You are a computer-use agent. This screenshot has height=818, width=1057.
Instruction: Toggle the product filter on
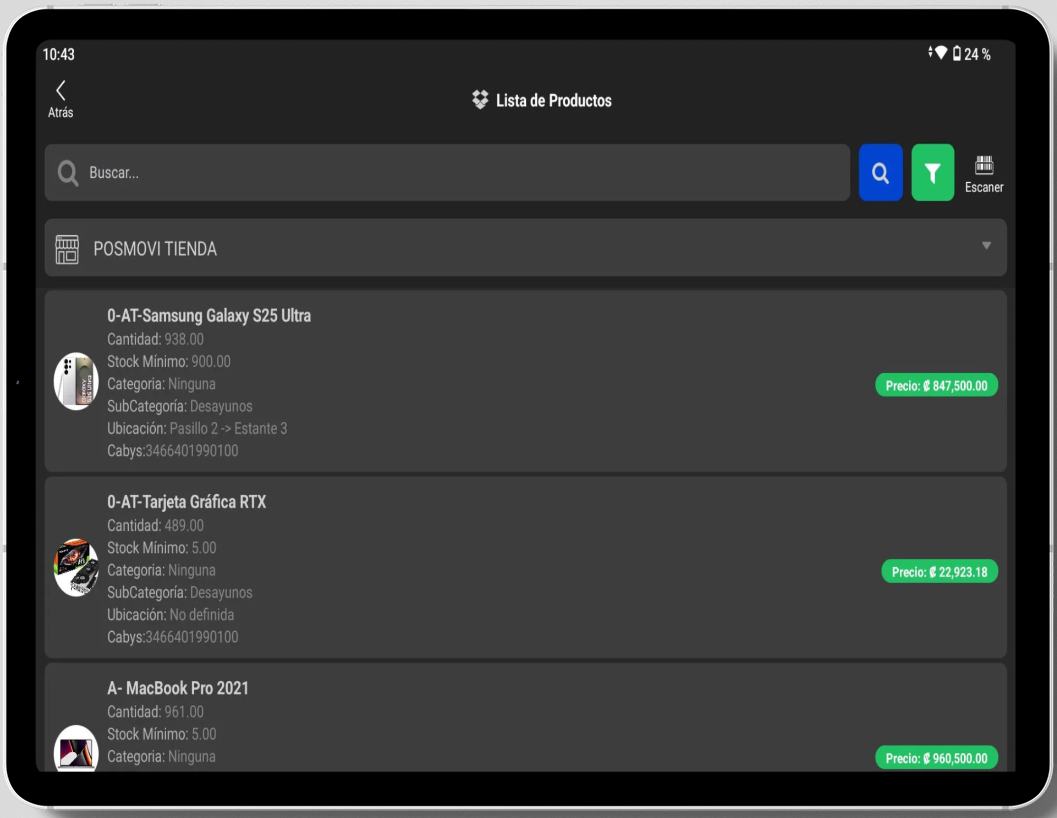click(x=932, y=172)
